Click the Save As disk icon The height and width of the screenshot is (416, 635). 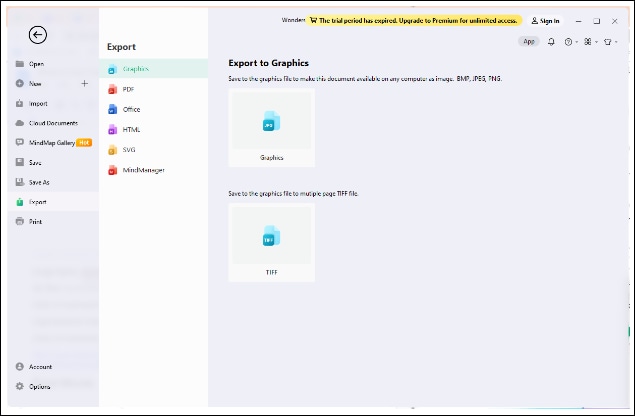coord(19,182)
